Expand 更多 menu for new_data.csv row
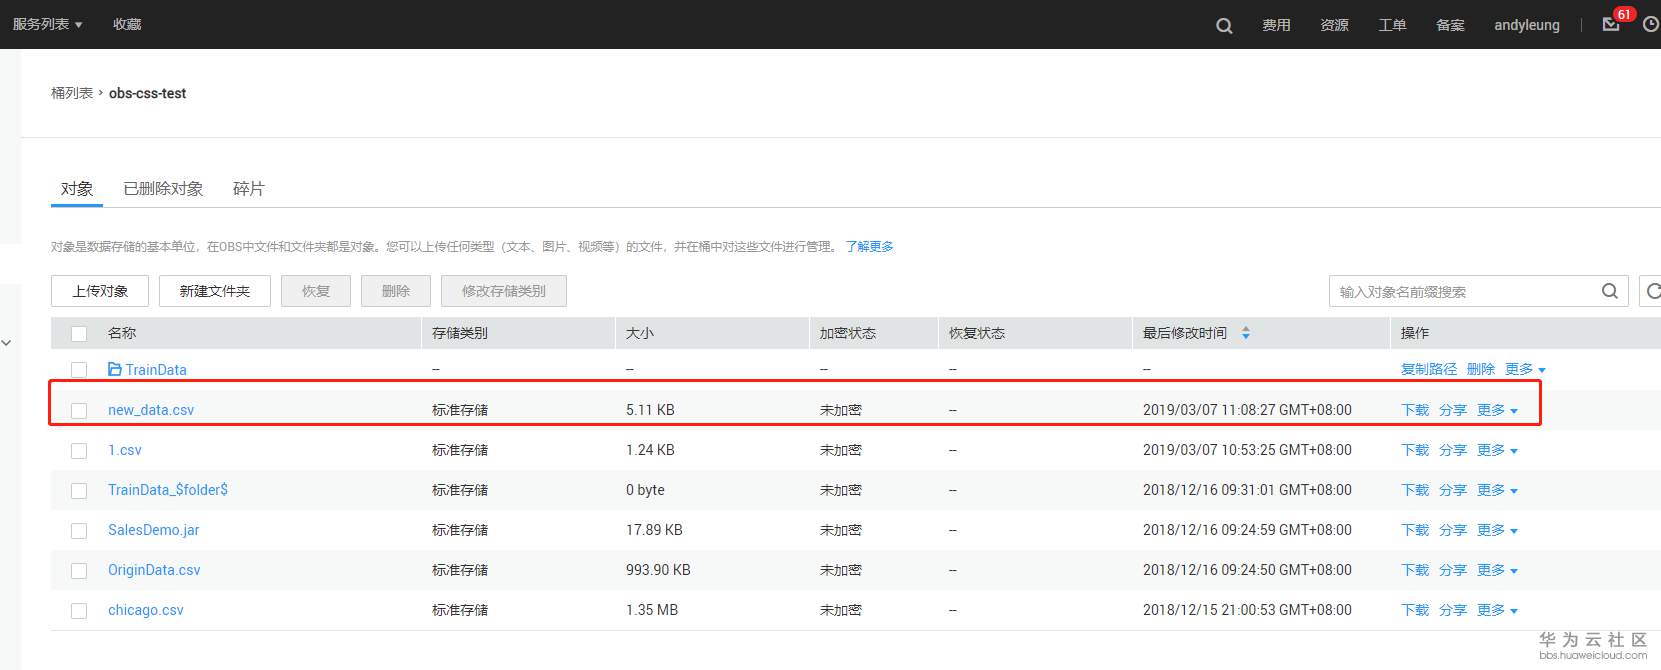 1497,410
